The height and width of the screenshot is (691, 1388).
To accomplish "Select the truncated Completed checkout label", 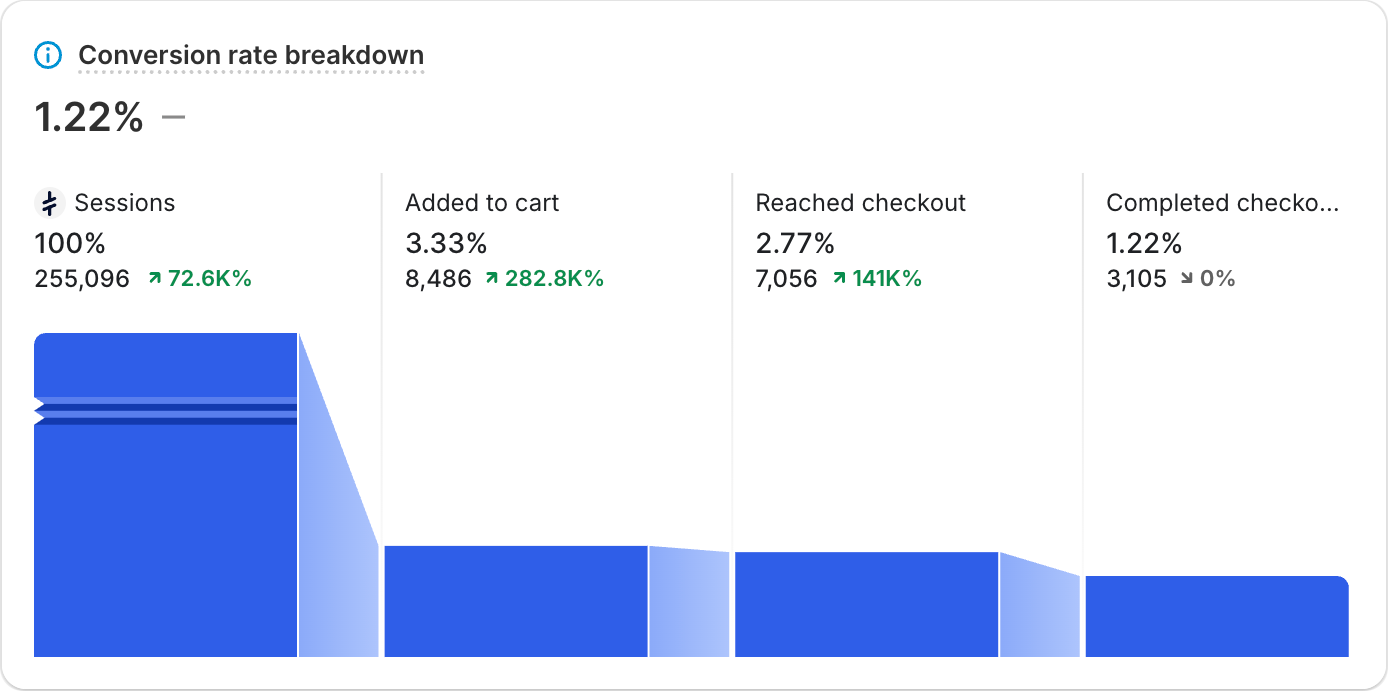I will 1222,203.
